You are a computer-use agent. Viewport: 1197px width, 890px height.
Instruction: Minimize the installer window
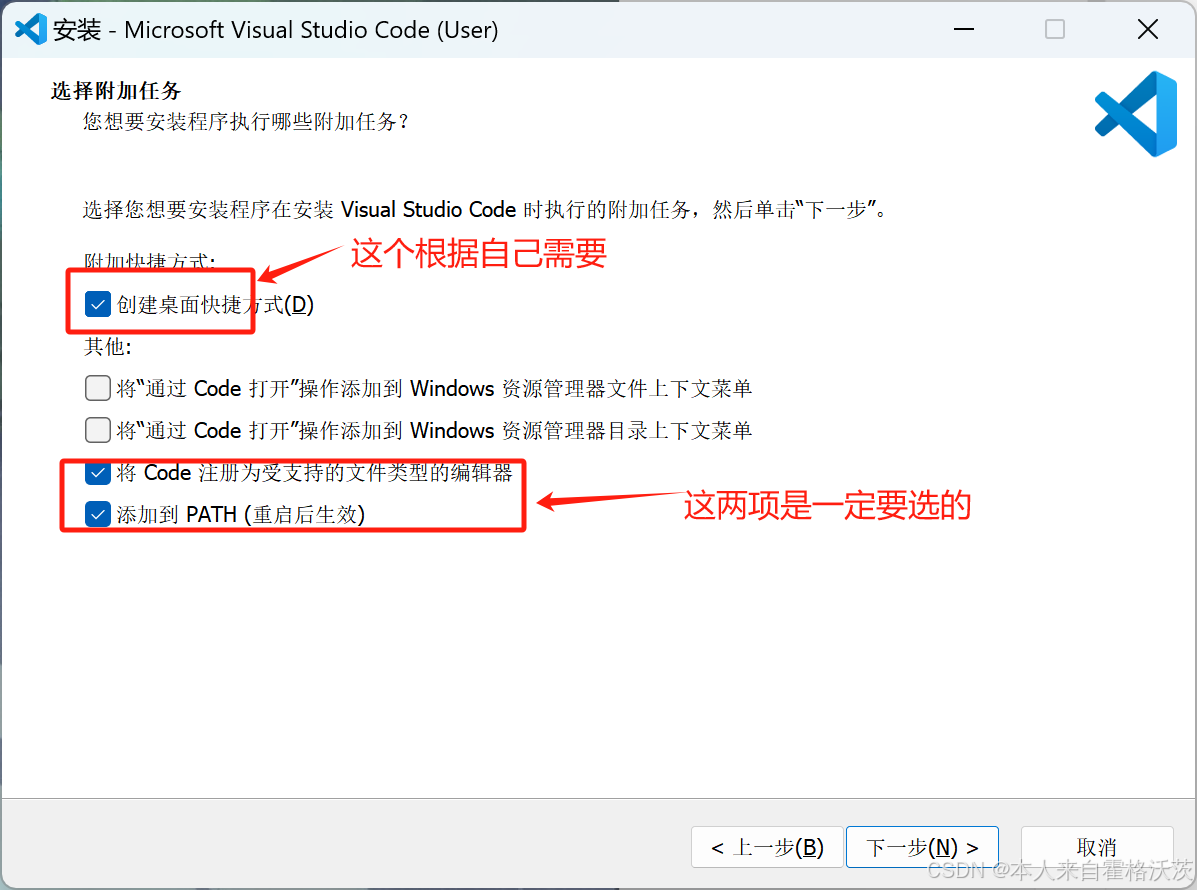click(x=964, y=30)
